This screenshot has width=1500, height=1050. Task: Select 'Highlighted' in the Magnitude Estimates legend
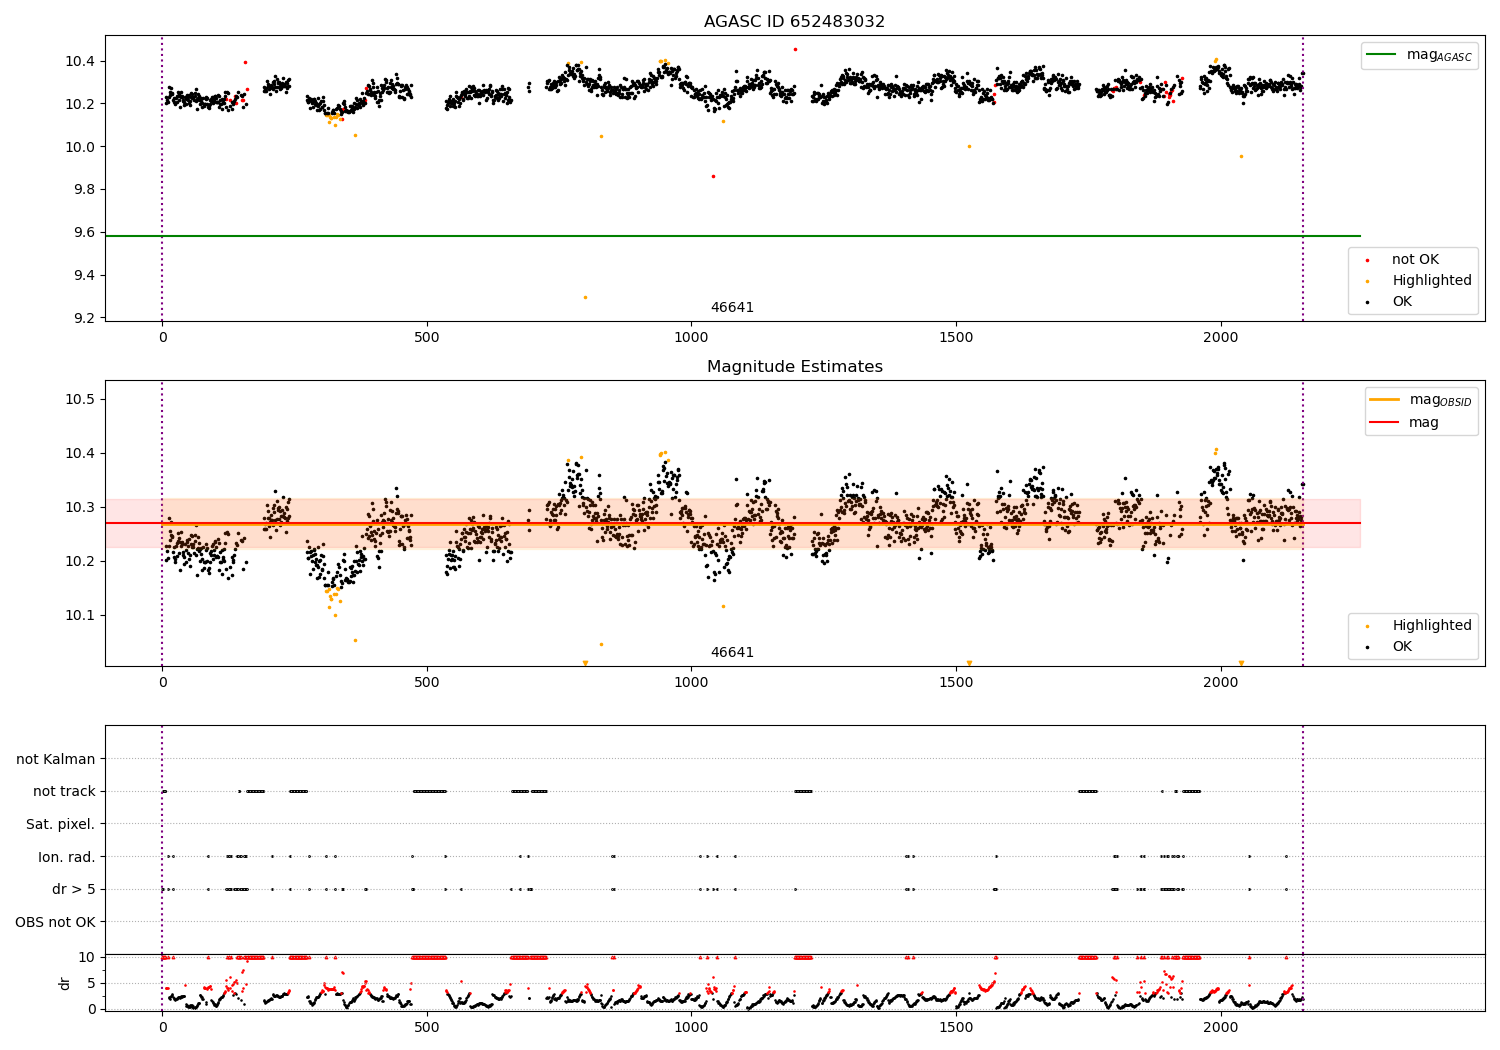tap(1432, 626)
